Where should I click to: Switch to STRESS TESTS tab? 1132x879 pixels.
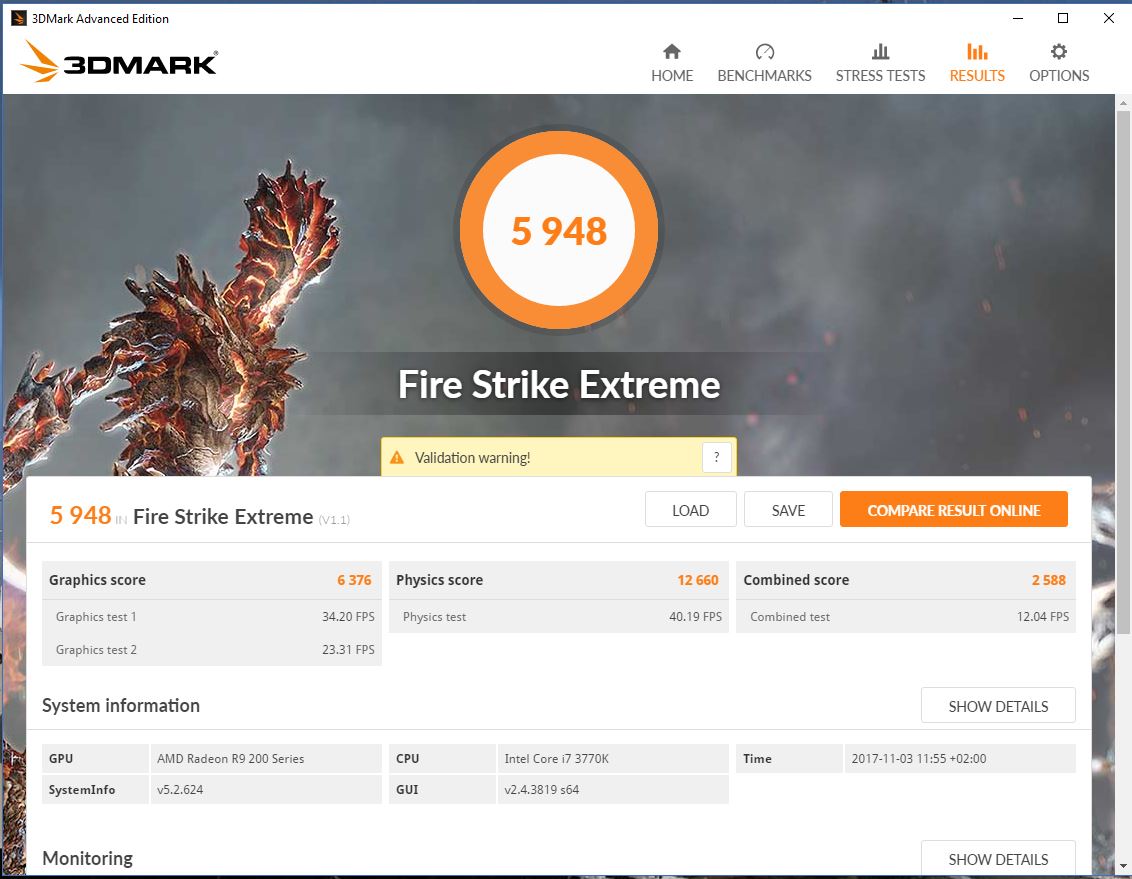[880, 76]
